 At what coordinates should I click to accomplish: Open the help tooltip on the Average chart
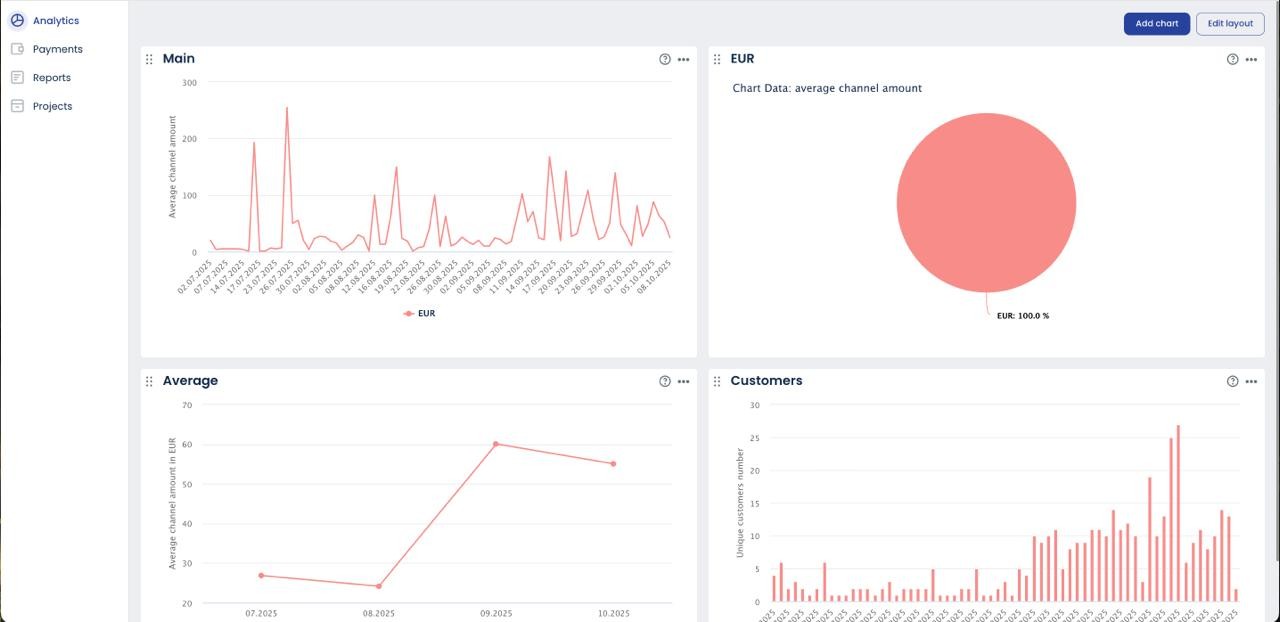[664, 381]
